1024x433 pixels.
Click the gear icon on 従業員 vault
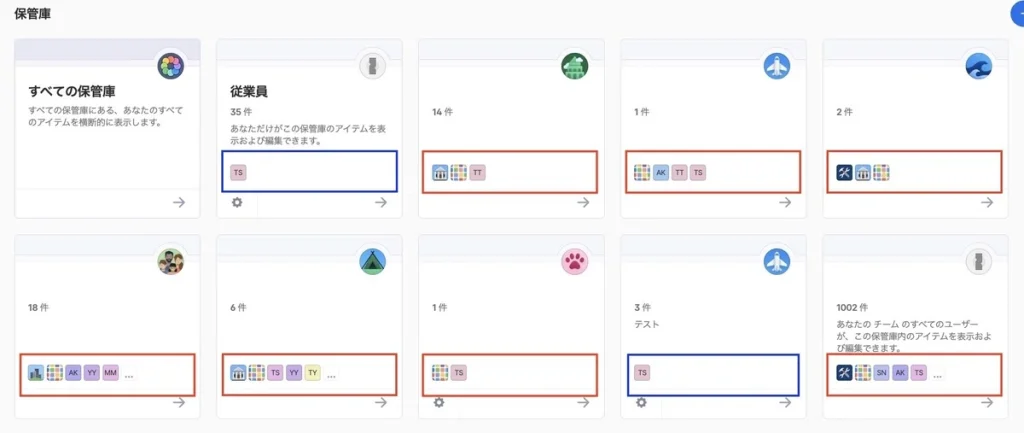237,202
